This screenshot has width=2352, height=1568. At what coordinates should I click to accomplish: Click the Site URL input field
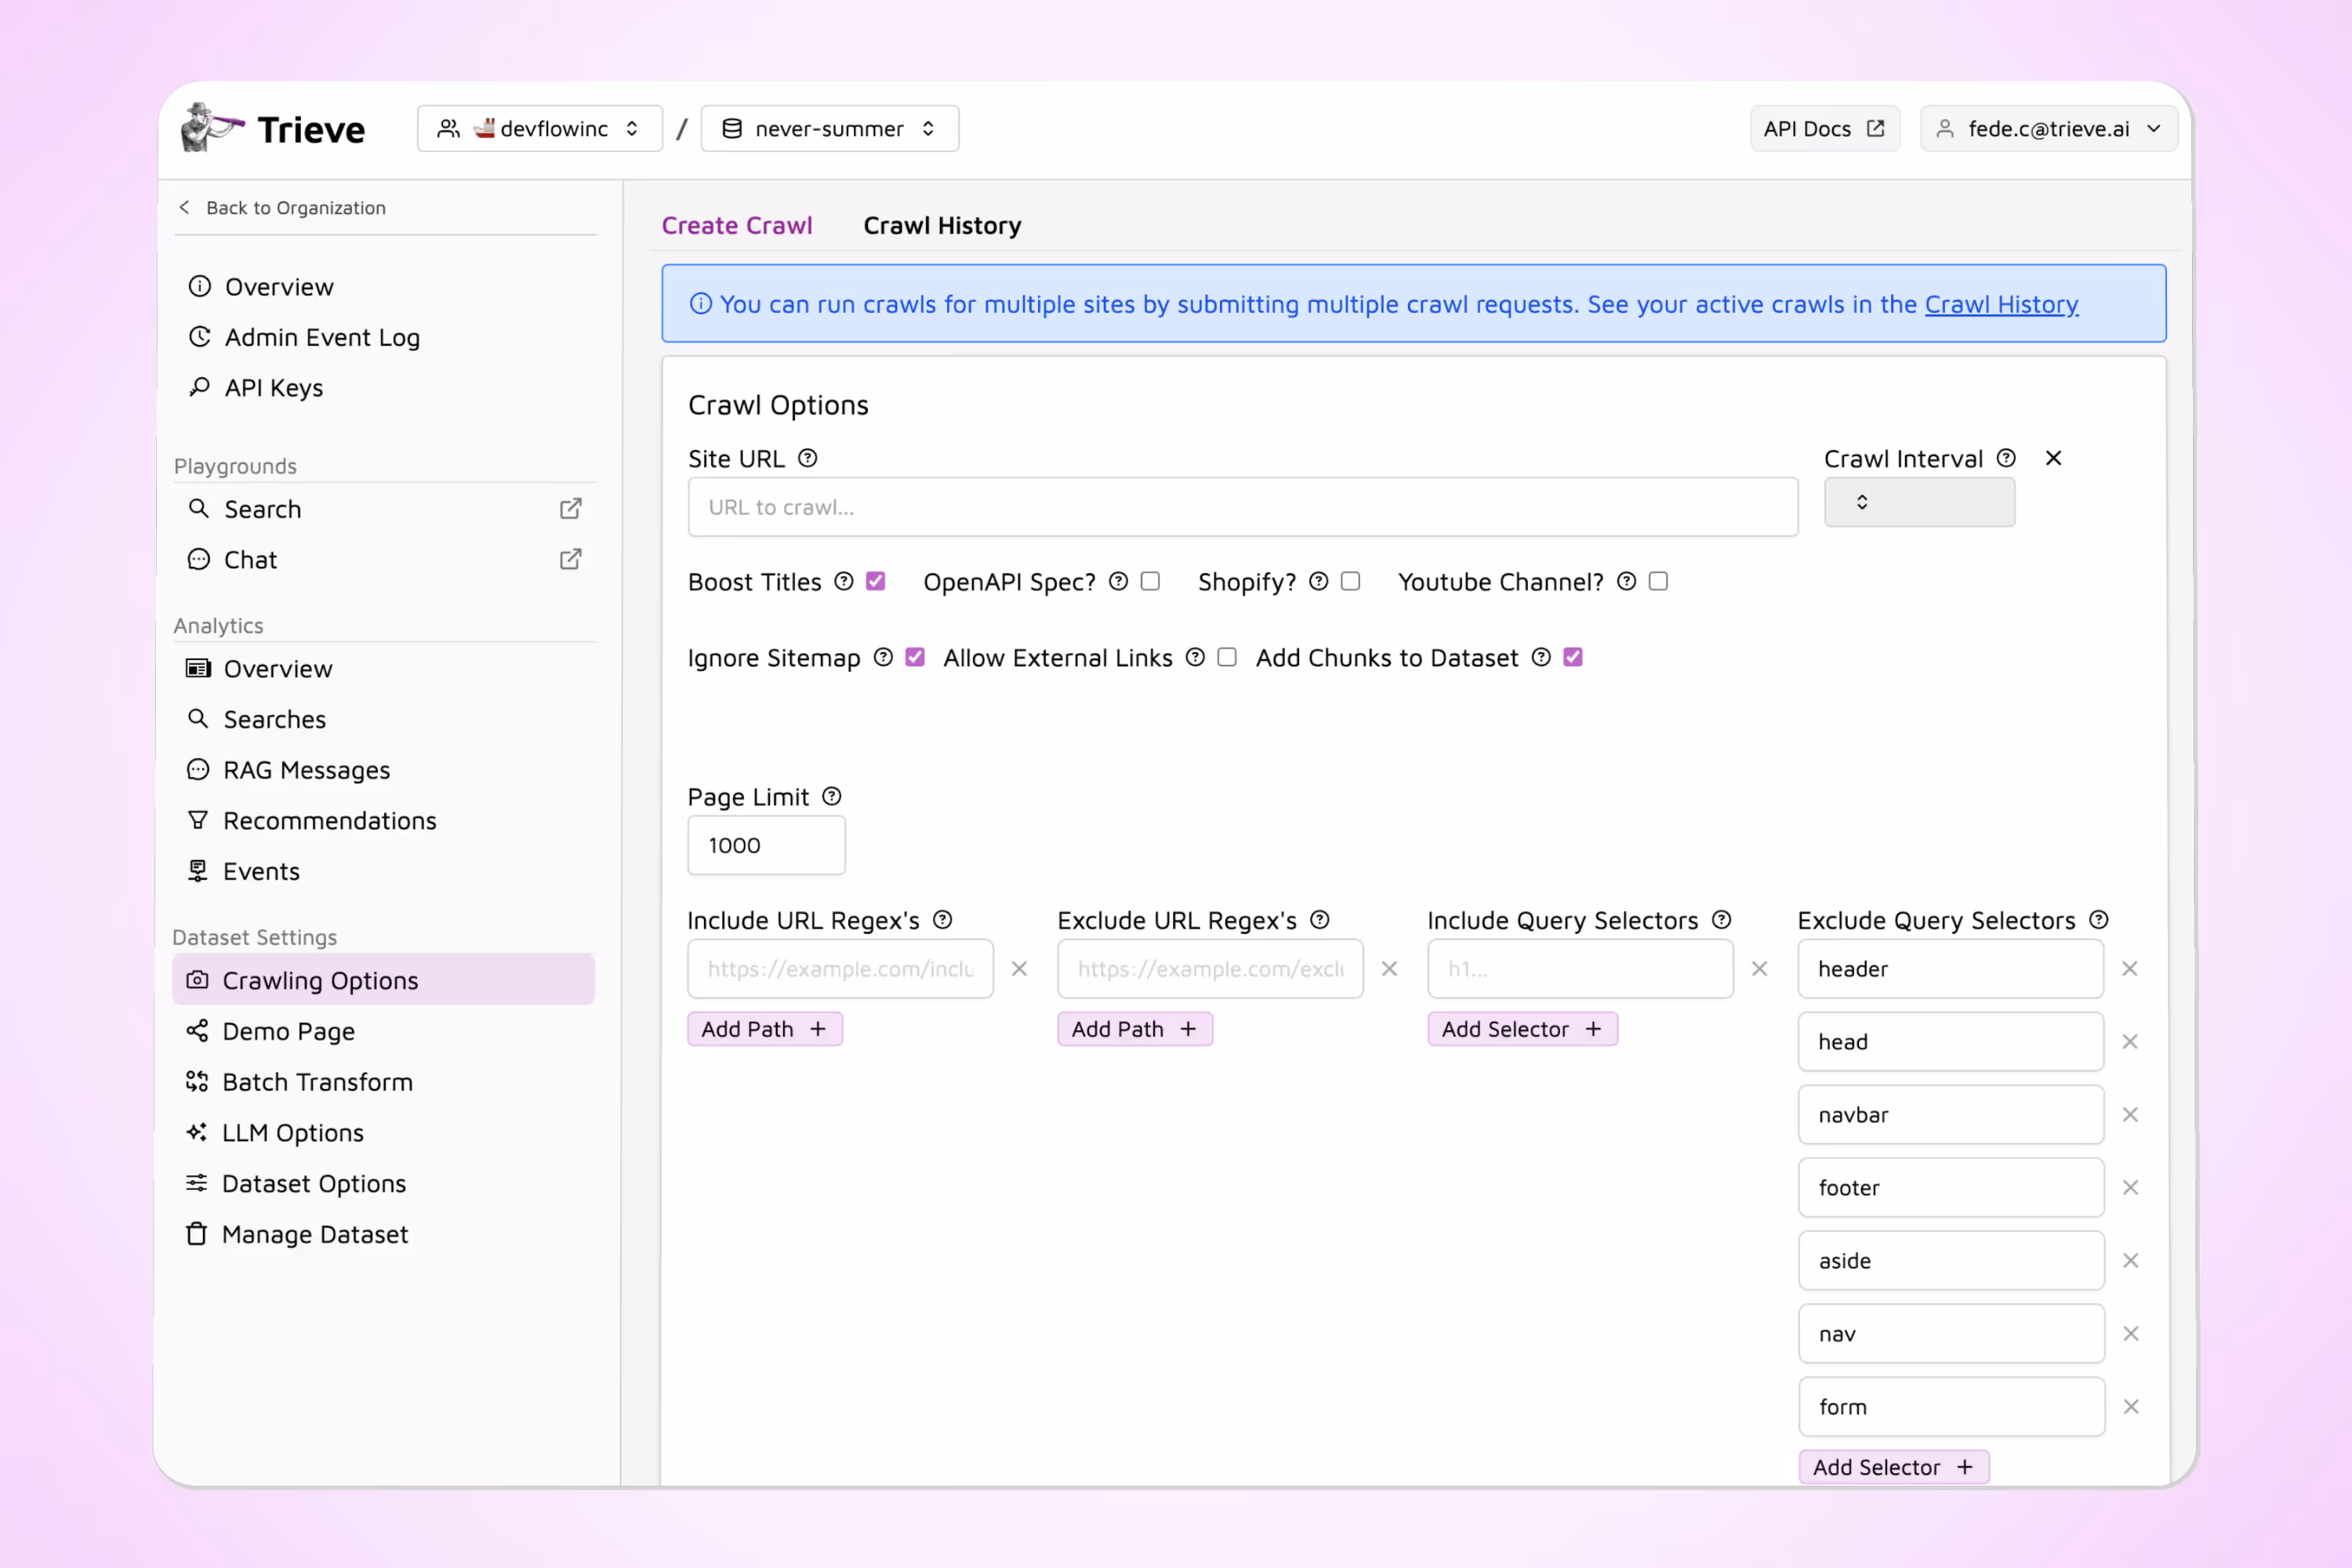1242,507
